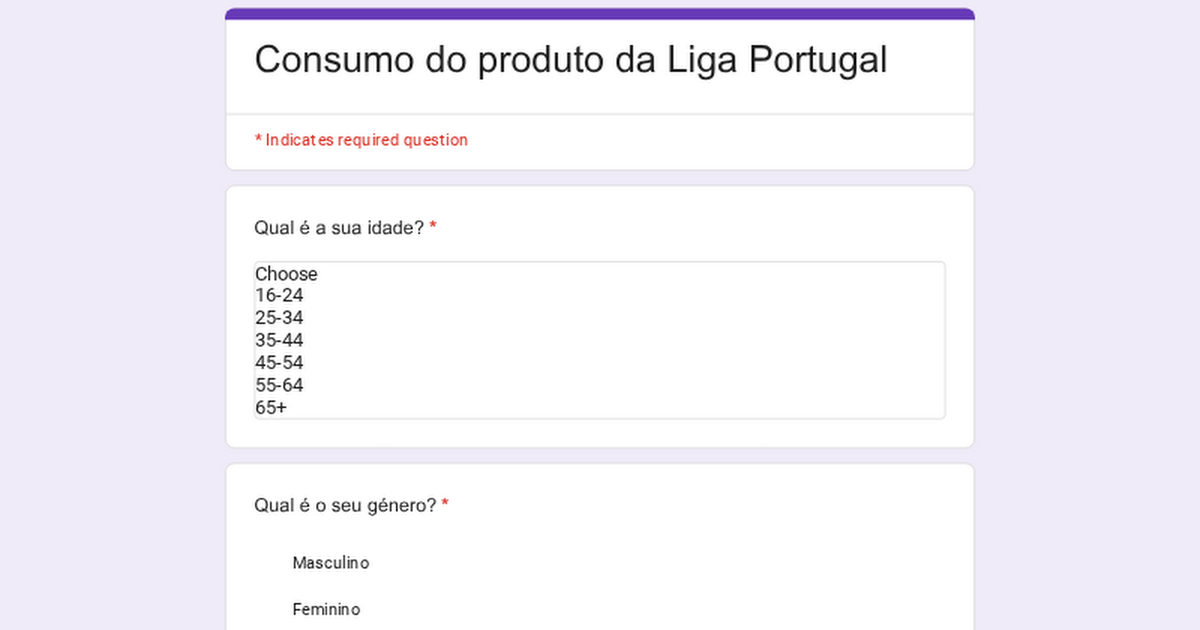Viewport: 1200px width, 630px height.
Task: Click the "Indicates required question" notice
Action: (x=366, y=140)
